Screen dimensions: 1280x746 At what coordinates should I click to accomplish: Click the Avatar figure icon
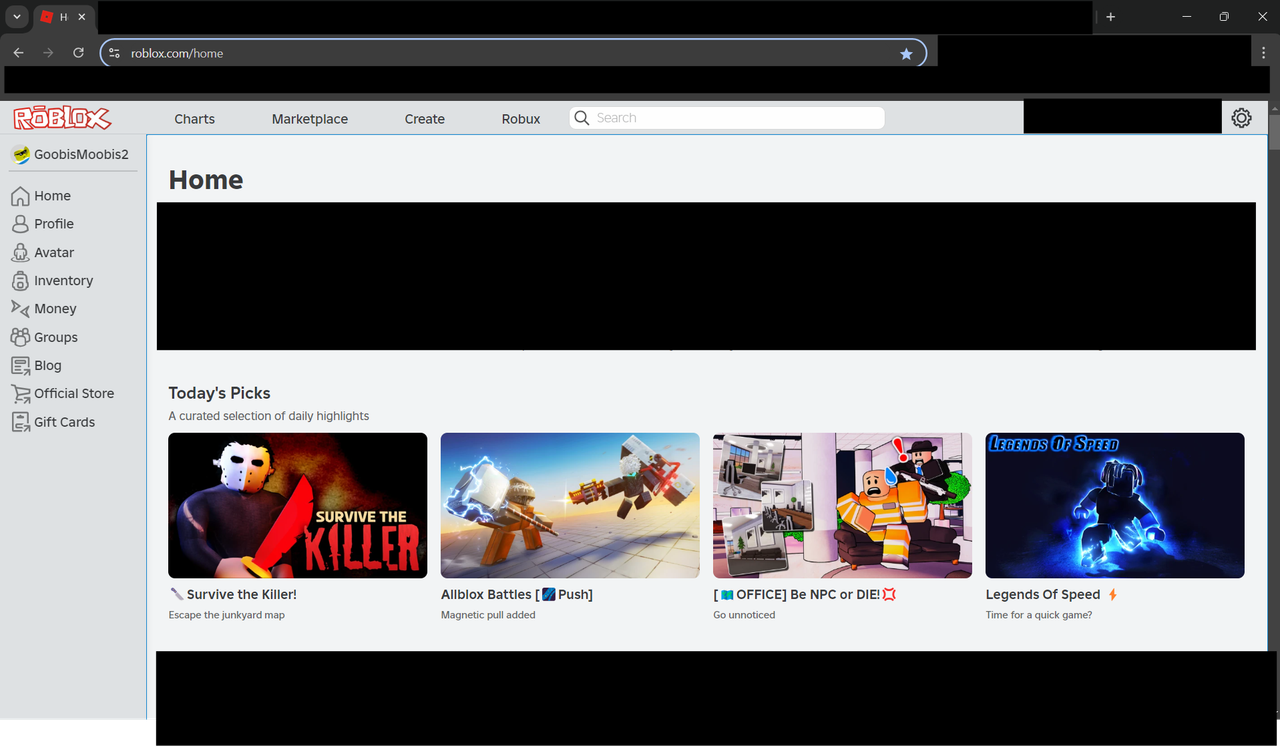[x=20, y=253]
